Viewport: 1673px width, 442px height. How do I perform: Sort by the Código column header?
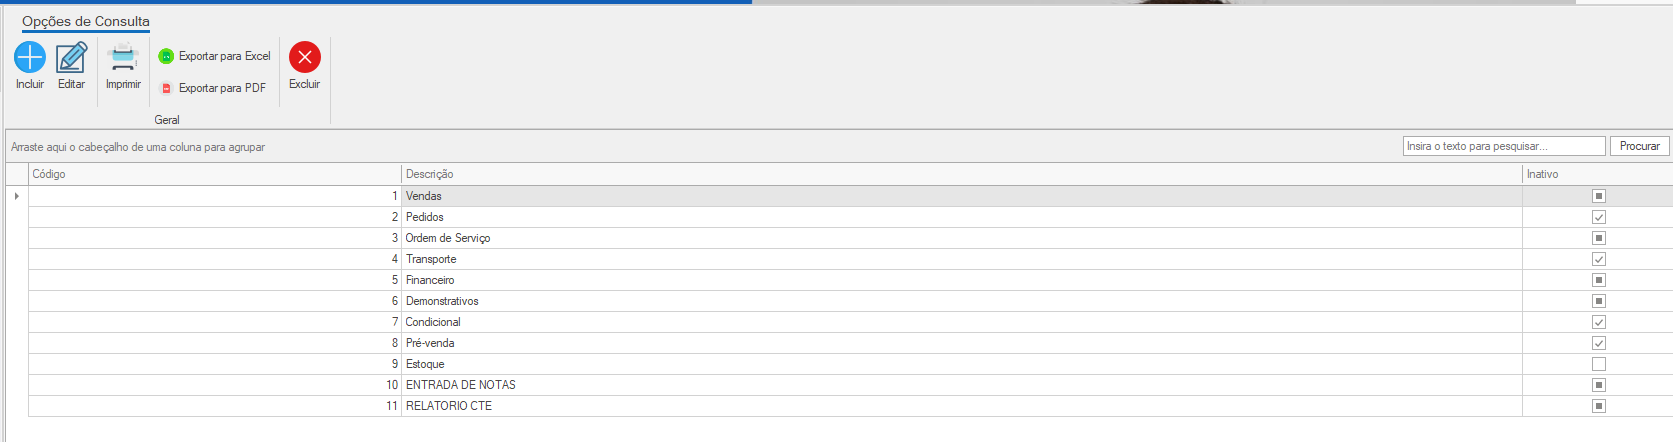click(x=49, y=174)
